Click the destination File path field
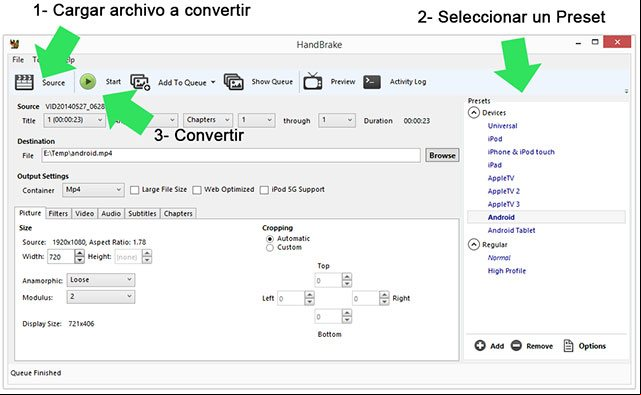 231,155
